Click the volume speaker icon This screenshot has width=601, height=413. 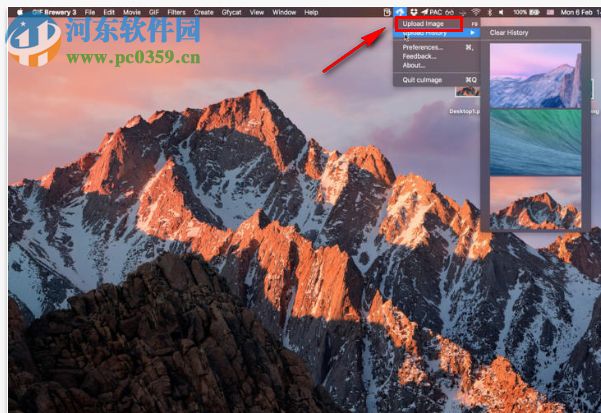[501, 12]
